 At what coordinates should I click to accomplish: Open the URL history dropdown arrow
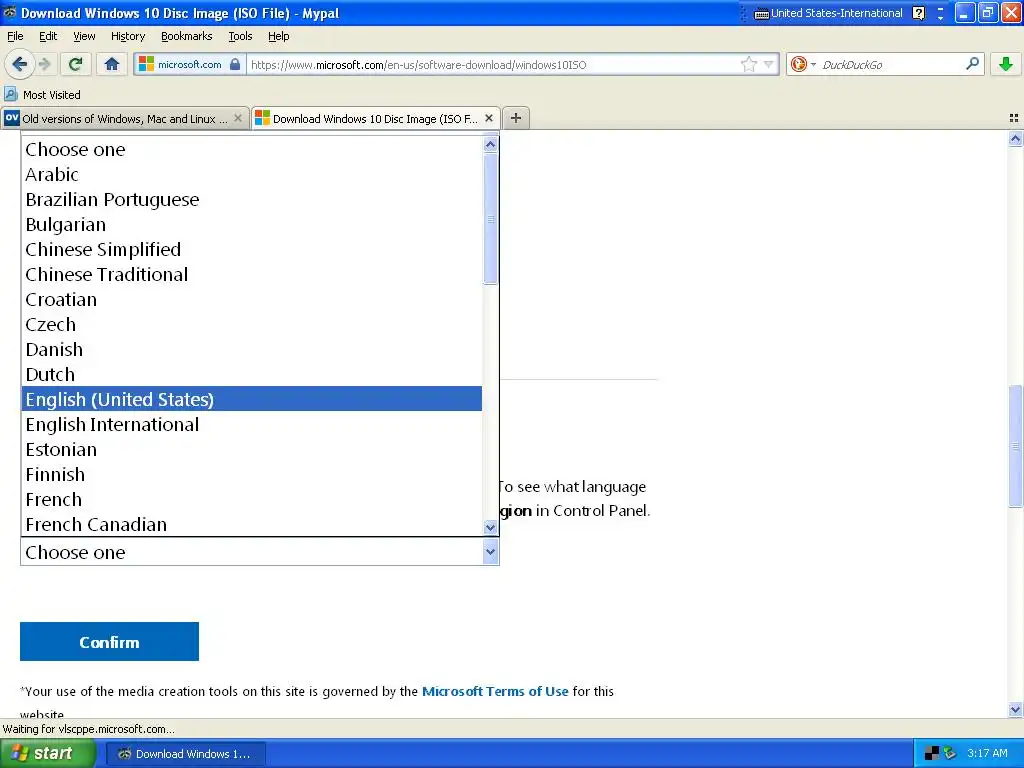[769, 64]
